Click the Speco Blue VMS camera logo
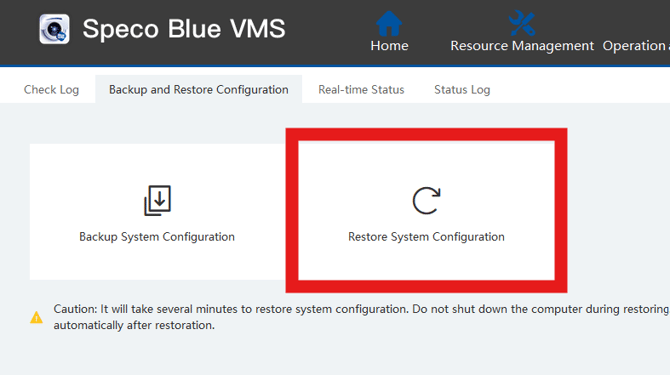Image resolution: width=670 pixels, height=375 pixels. pos(54,29)
